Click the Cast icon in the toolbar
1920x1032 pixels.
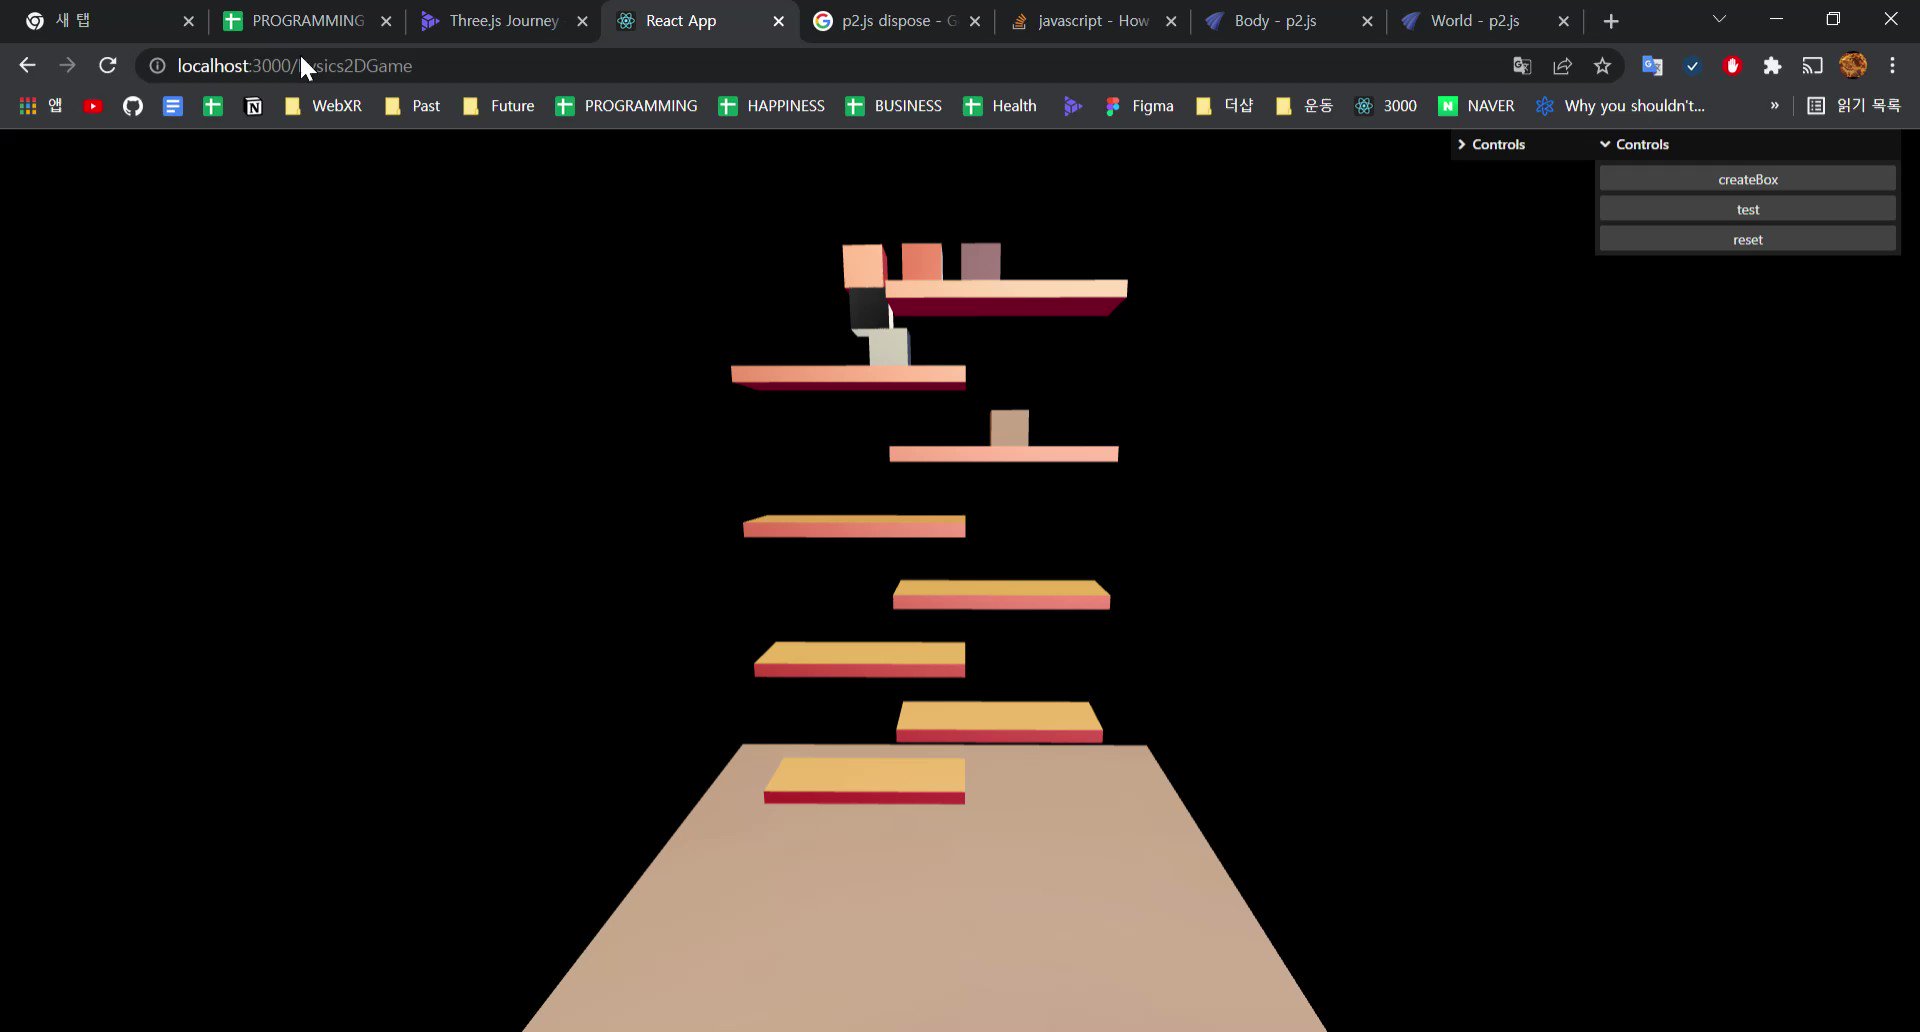[1812, 65]
